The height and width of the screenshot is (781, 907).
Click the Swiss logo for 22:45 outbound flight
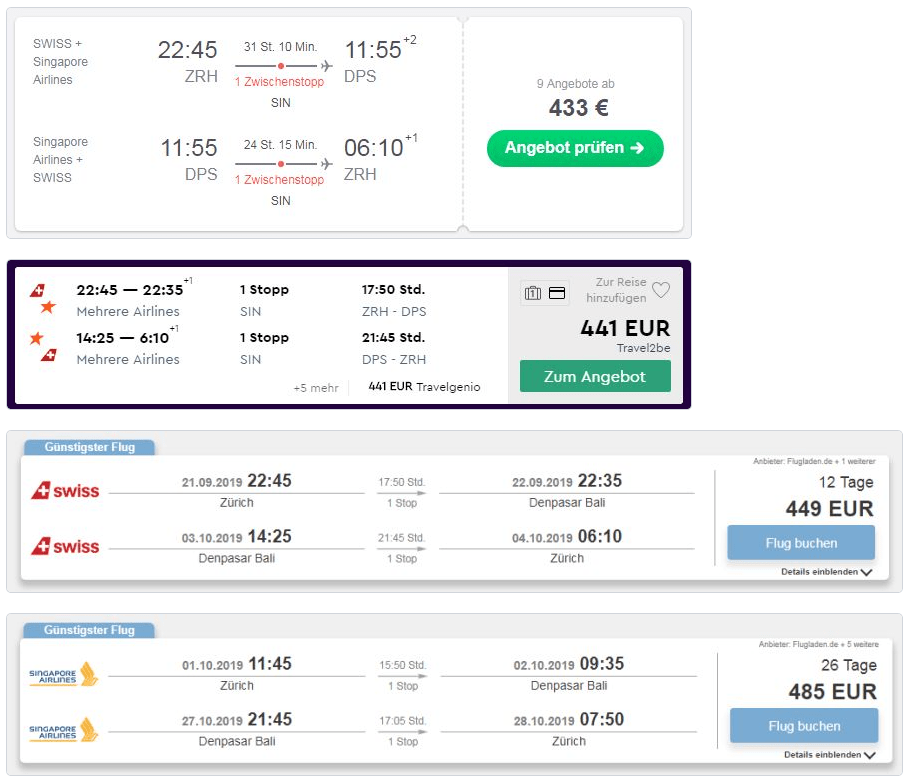pyautogui.click(x=65, y=491)
